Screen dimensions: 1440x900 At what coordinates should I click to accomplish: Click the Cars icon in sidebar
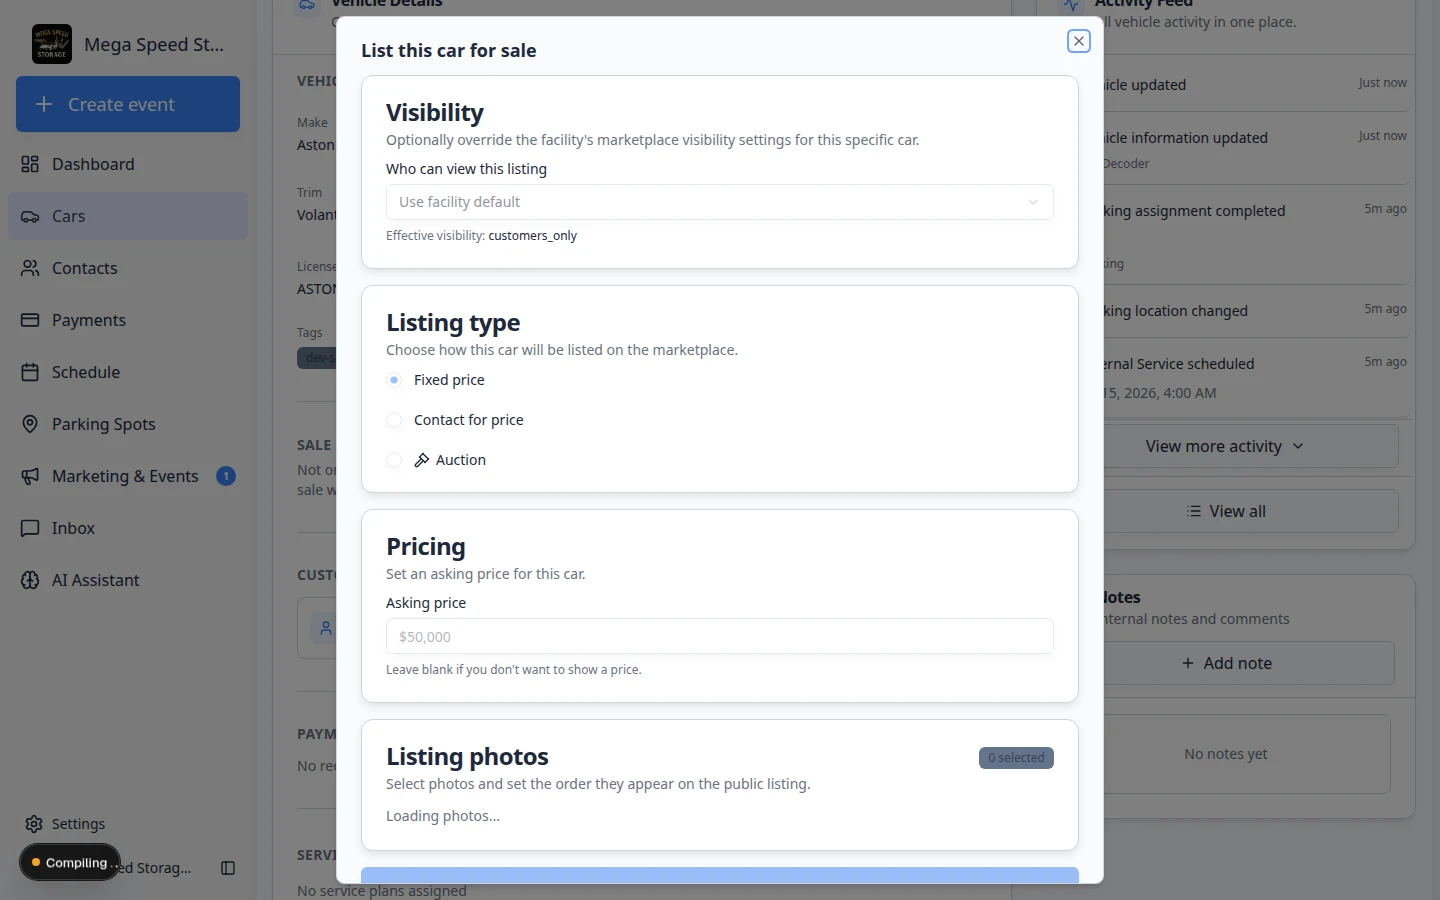coord(30,216)
